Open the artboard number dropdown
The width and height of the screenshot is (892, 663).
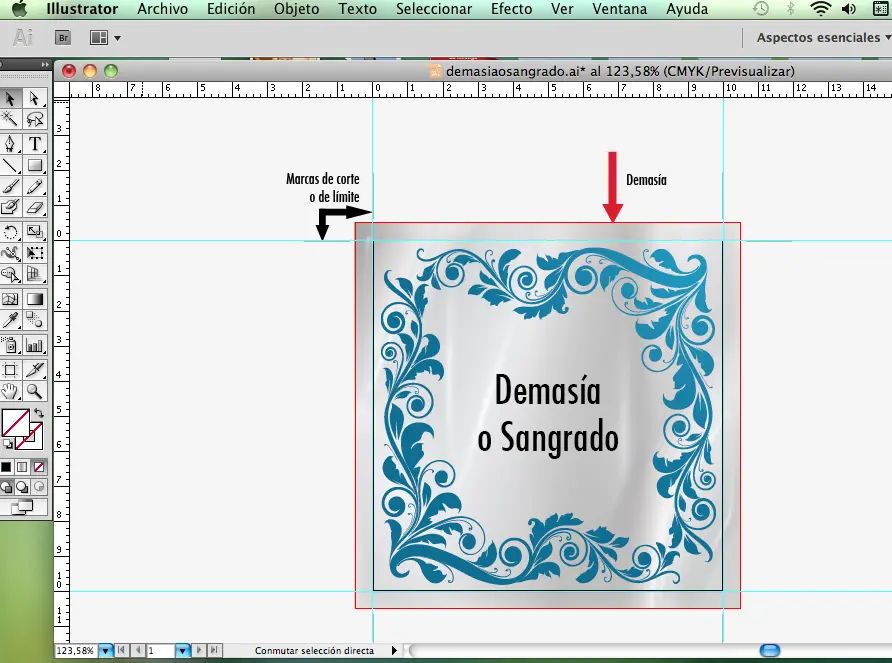(x=181, y=650)
